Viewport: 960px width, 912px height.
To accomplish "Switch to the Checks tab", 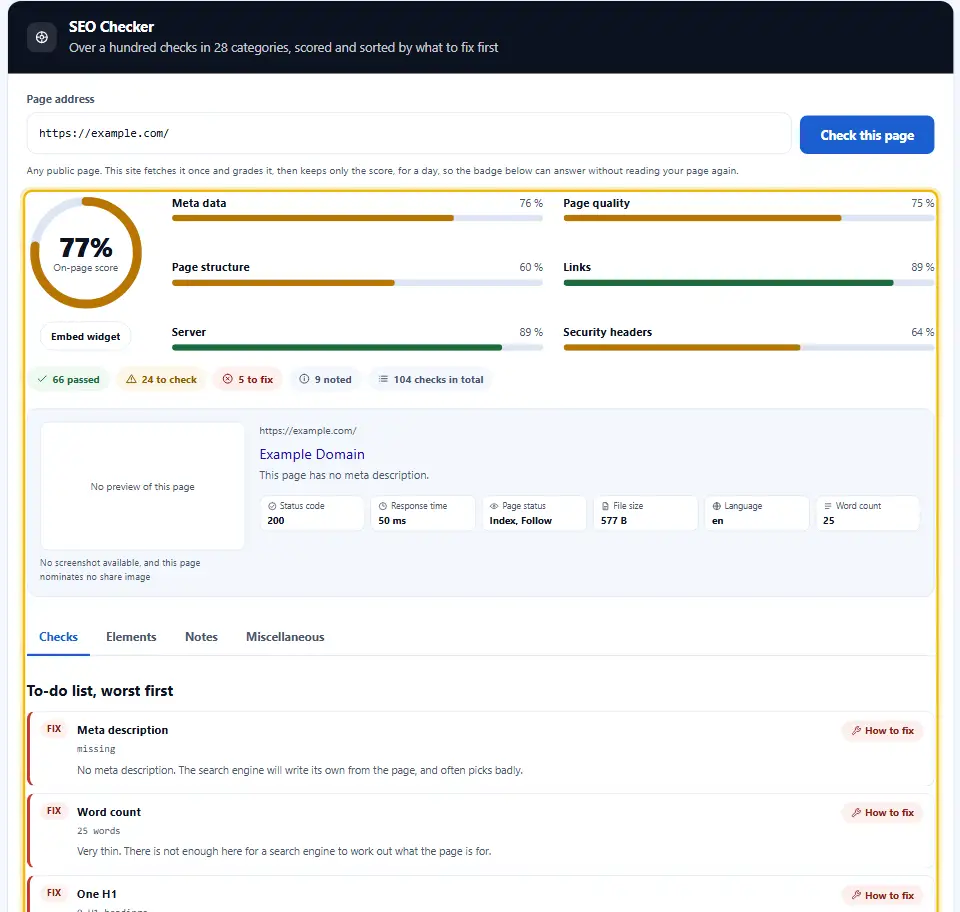I will pyautogui.click(x=58, y=637).
